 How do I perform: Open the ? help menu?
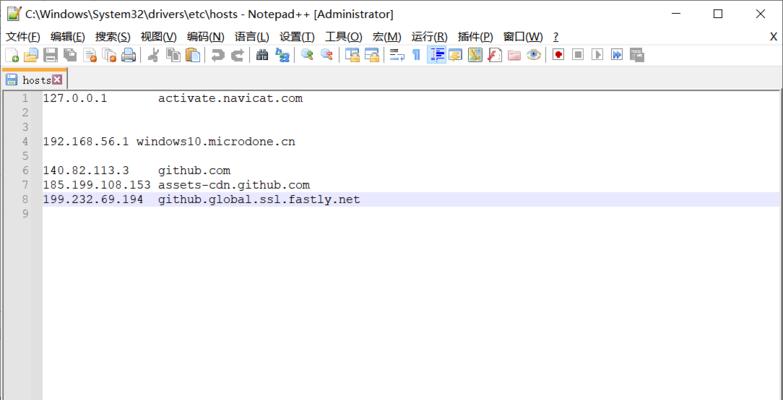[556, 36]
